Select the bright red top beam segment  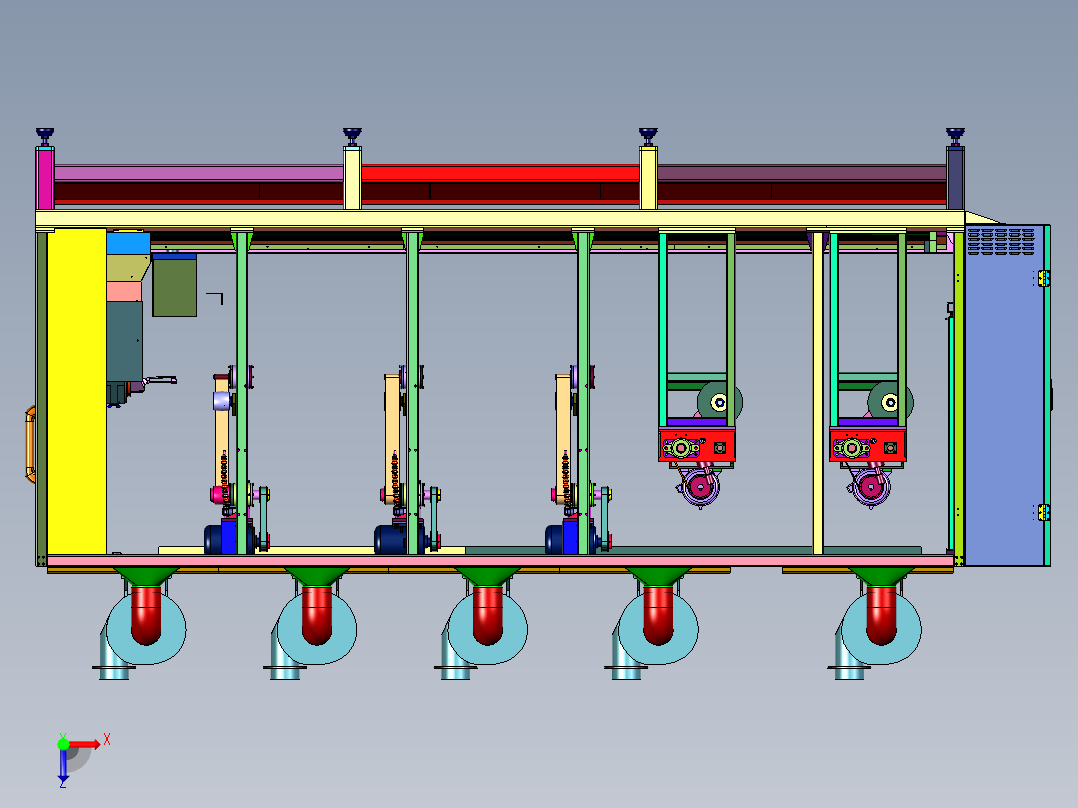[500, 172]
